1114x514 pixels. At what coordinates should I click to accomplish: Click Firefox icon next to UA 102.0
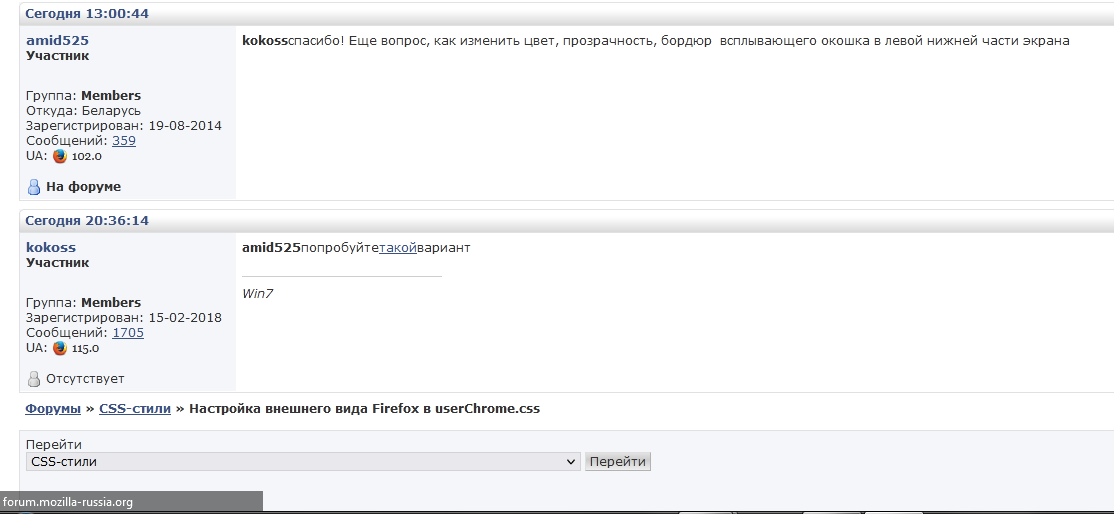60,156
